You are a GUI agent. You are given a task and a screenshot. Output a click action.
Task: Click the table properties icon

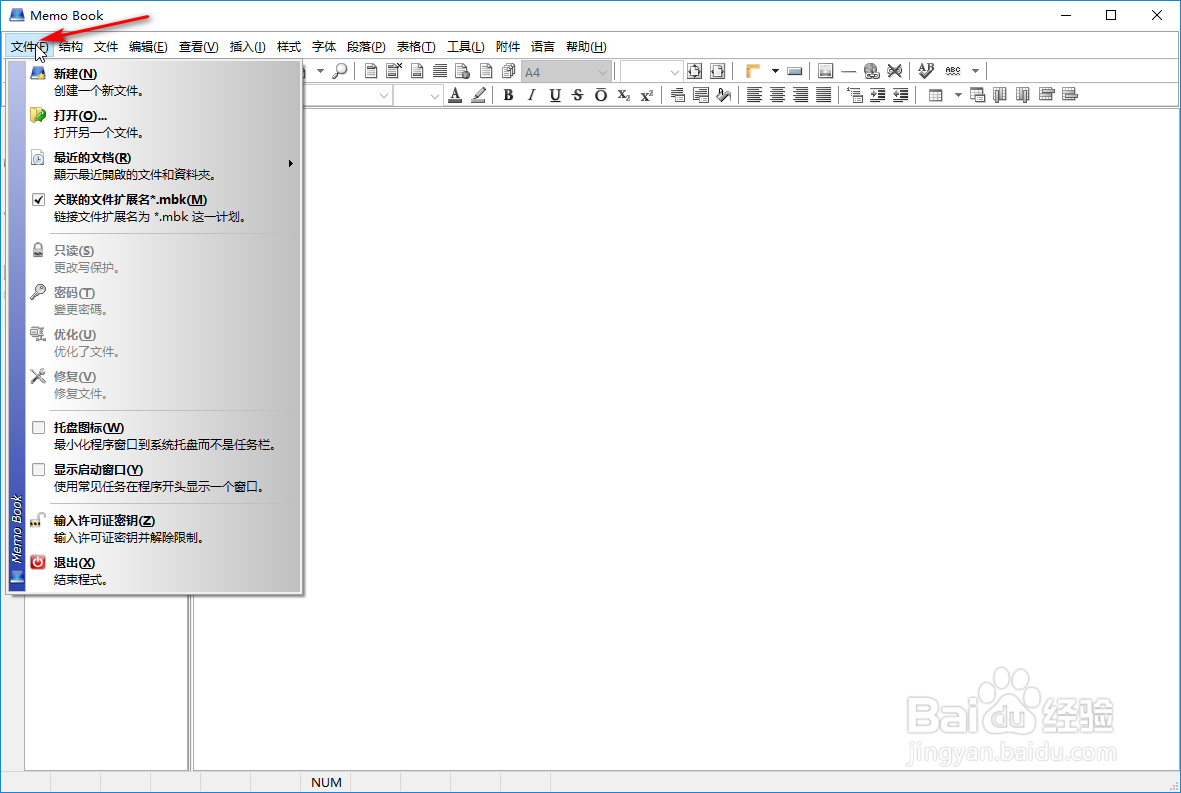point(978,95)
